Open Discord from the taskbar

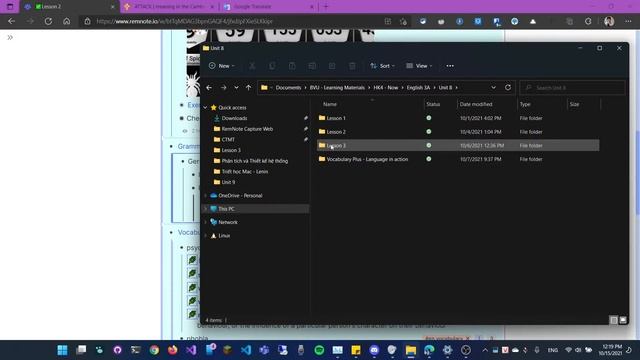pyautogui.click(x=374, y=350)
